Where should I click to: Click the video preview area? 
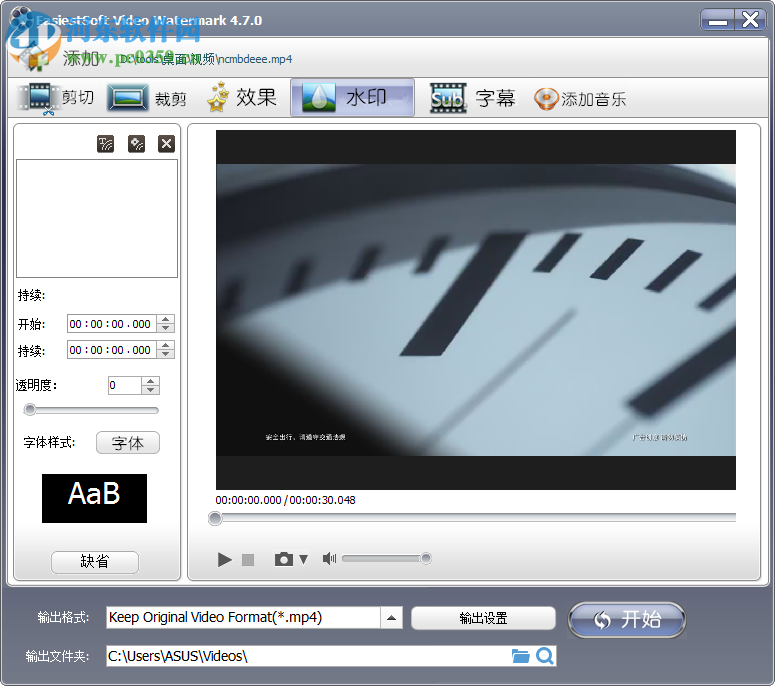[x=475, y=310]
